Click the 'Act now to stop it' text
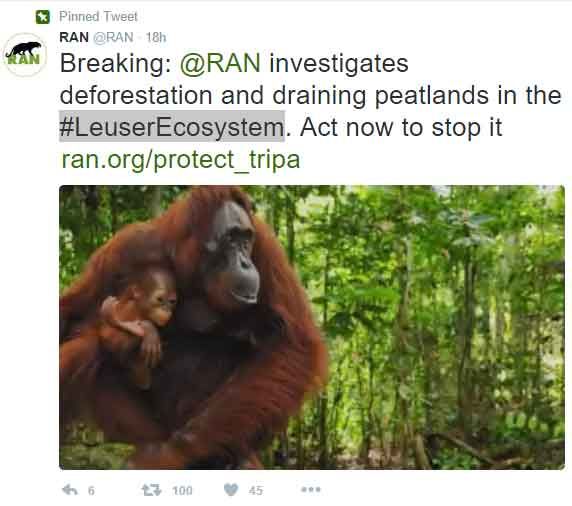Viewport: 572px width, 506px height. point(401,128)
